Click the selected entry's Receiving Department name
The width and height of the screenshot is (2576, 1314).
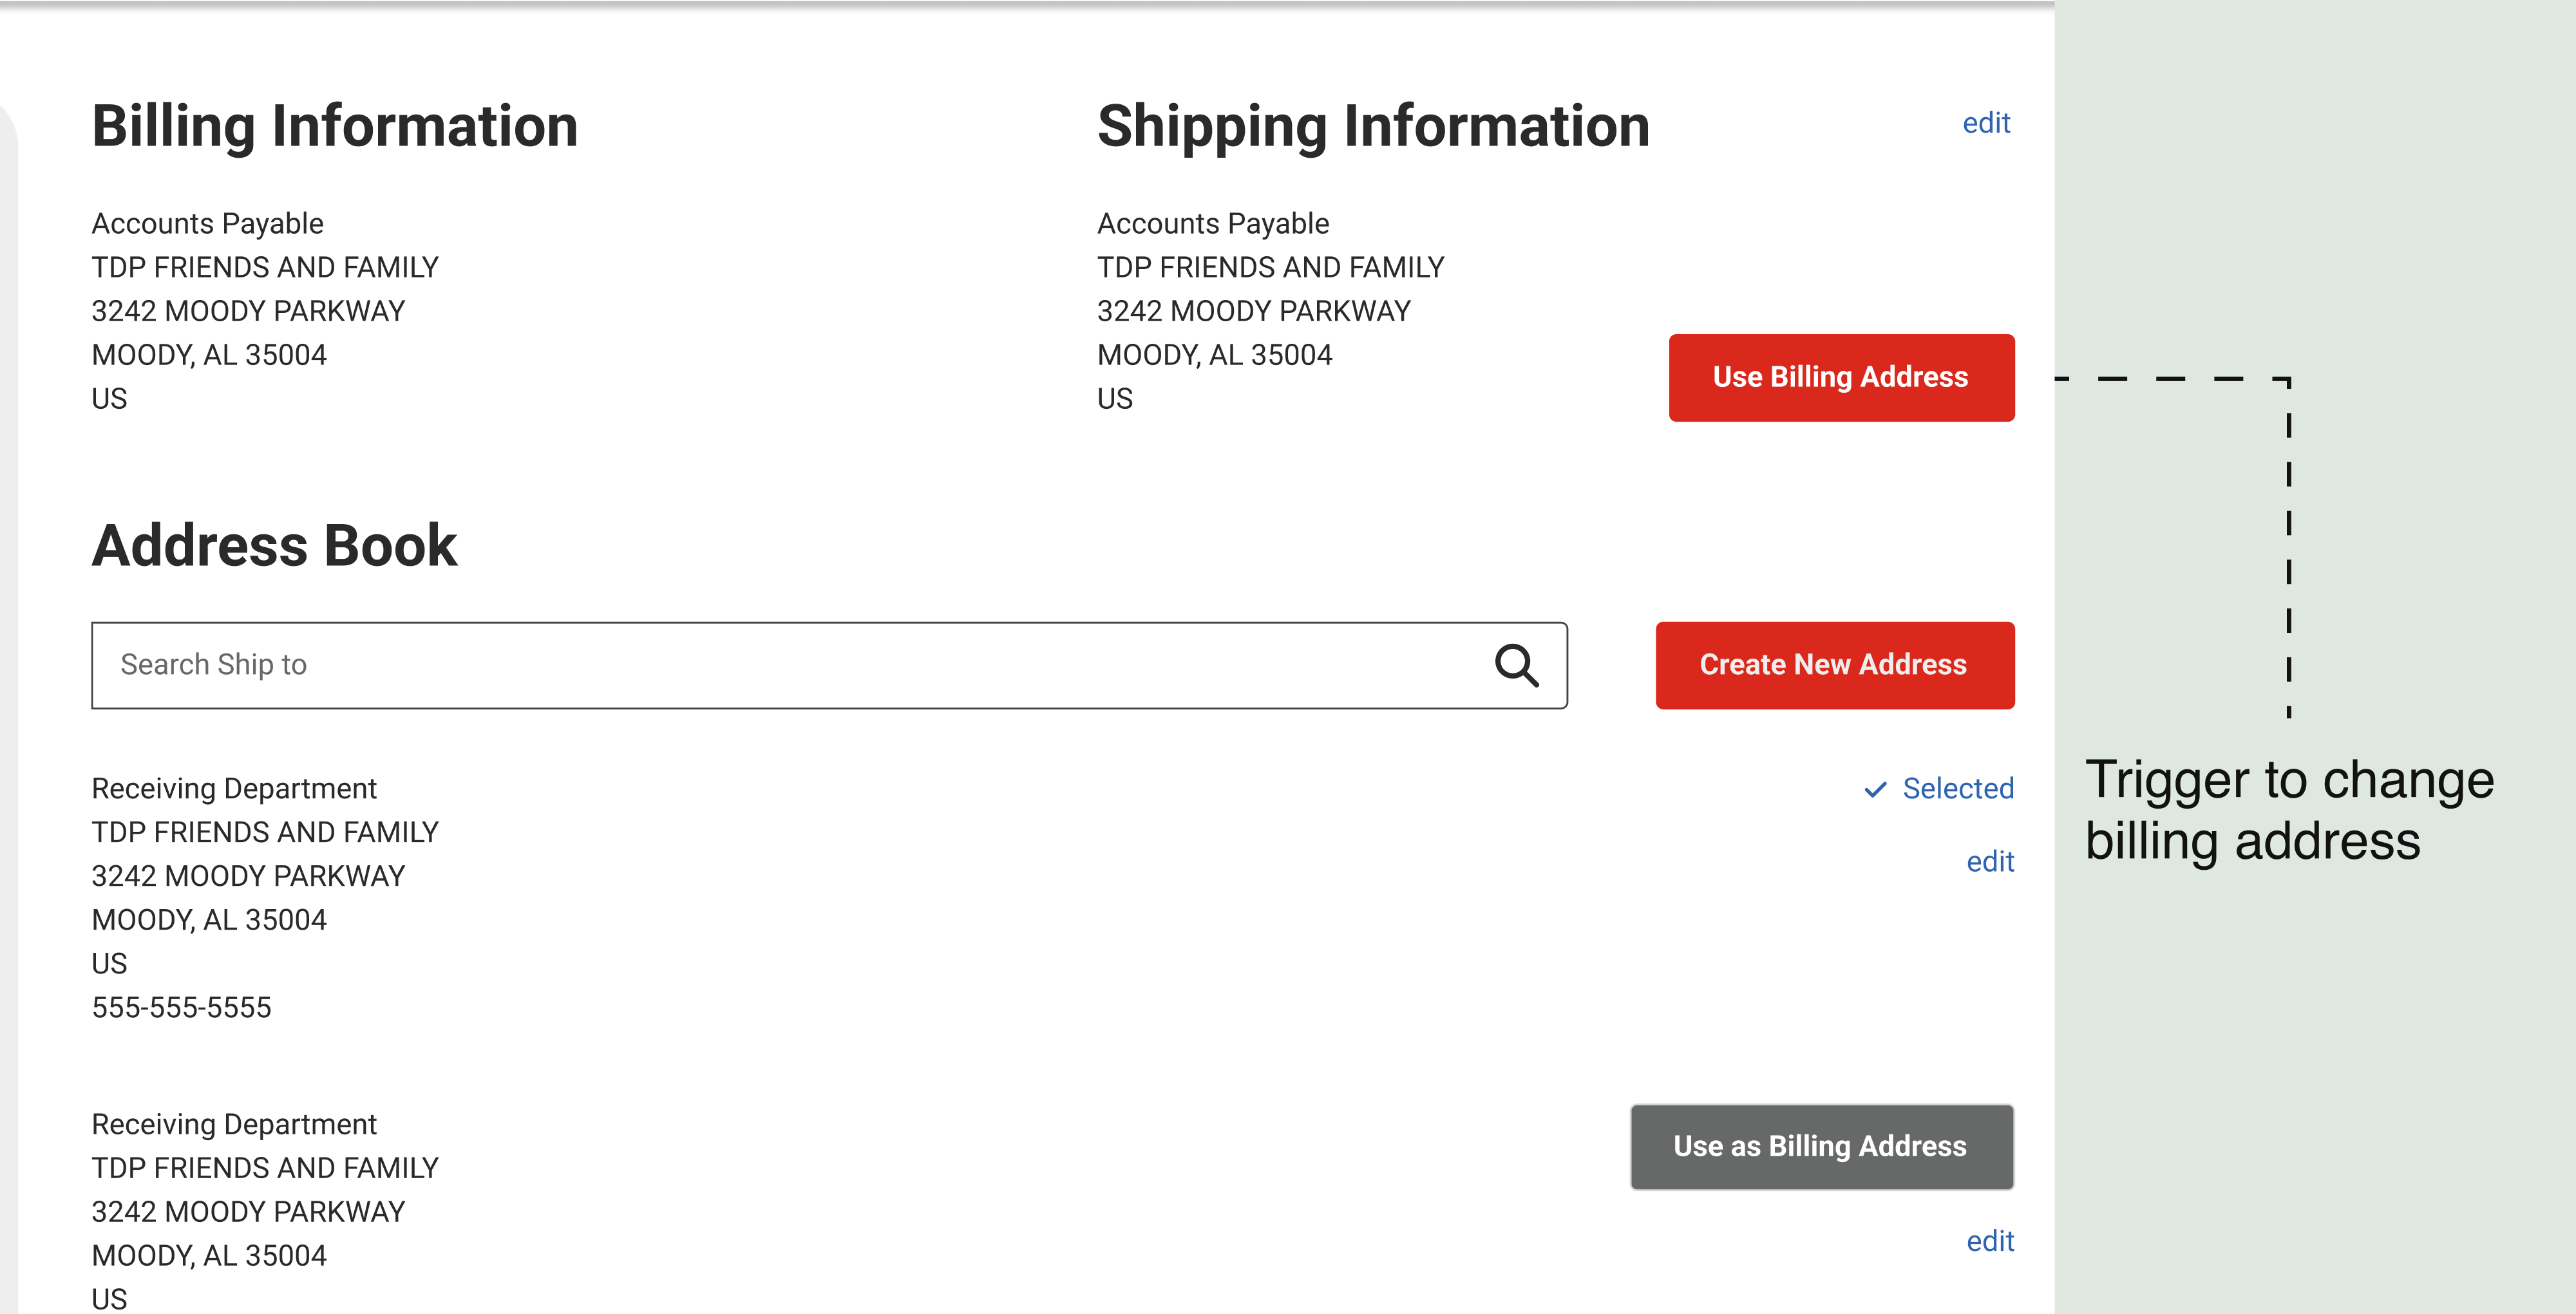(234, 788)
